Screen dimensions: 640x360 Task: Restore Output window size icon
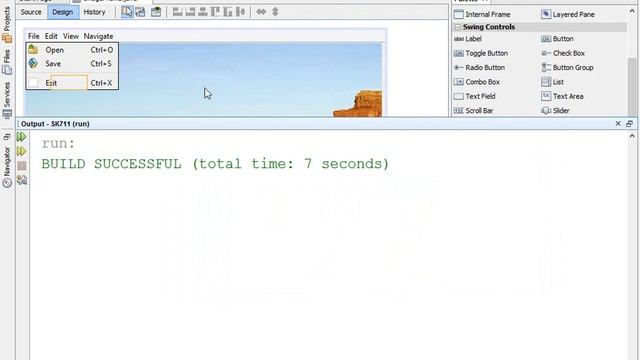(629, 124)
